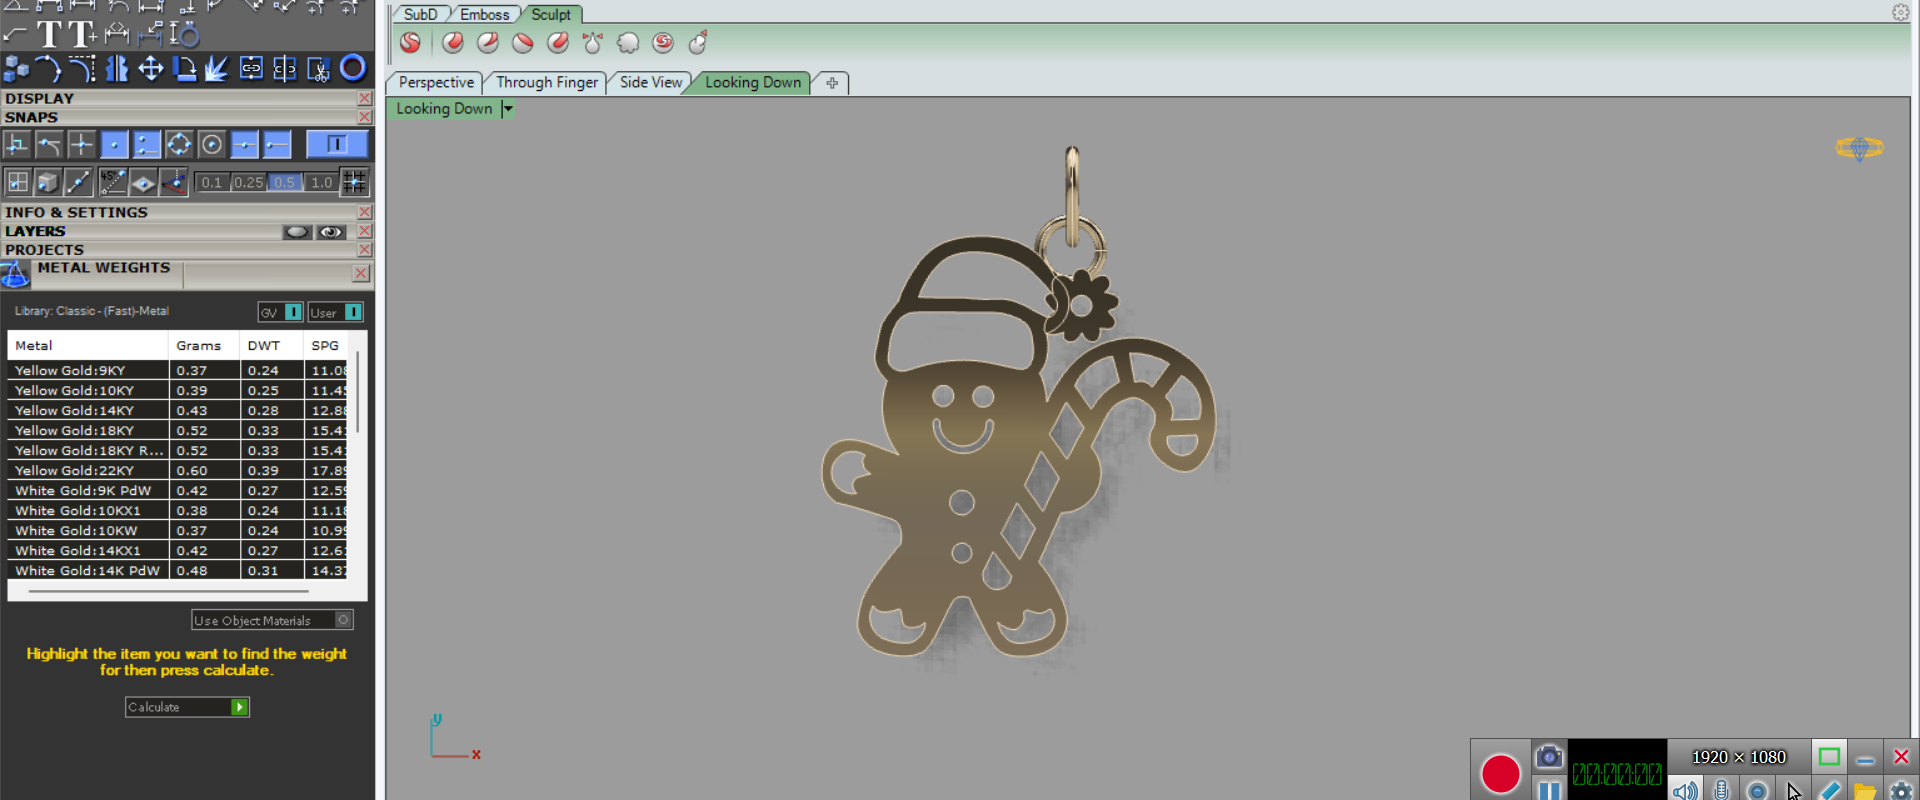Click the Explode tool icon
The image size is (1920, 800).
217,68
